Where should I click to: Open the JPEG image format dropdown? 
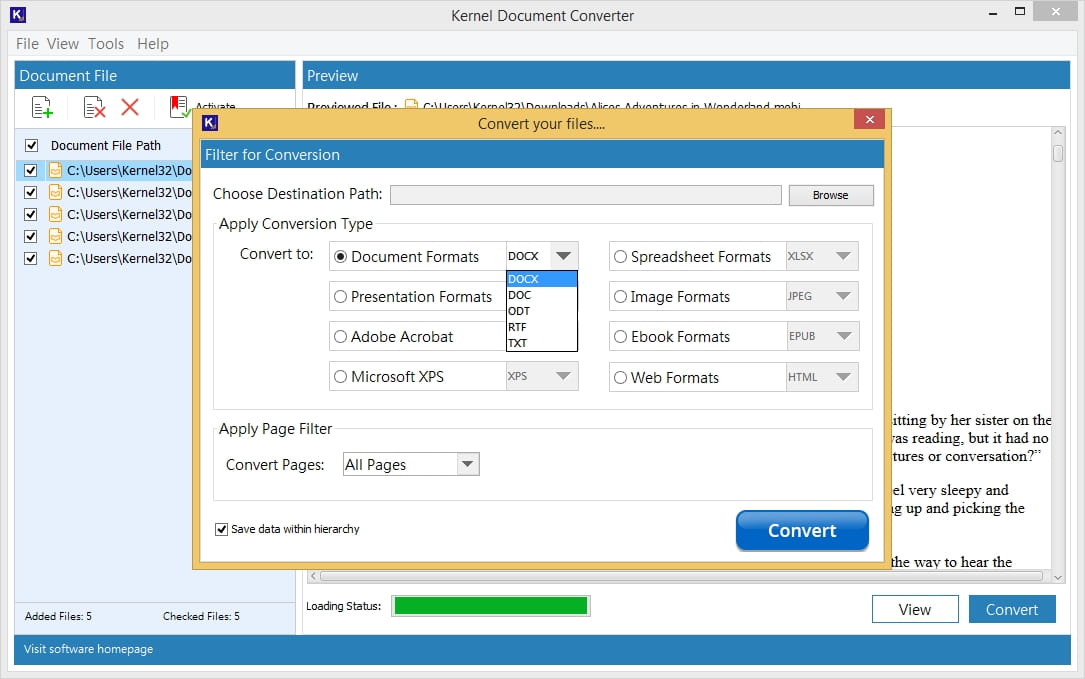pyautogui.click(x=843, y=296)
